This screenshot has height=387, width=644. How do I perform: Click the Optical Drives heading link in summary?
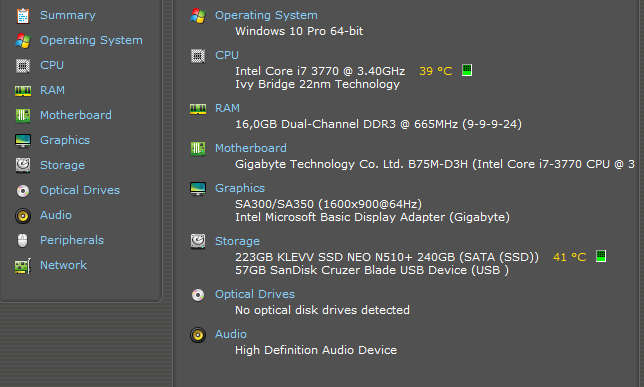255,294
